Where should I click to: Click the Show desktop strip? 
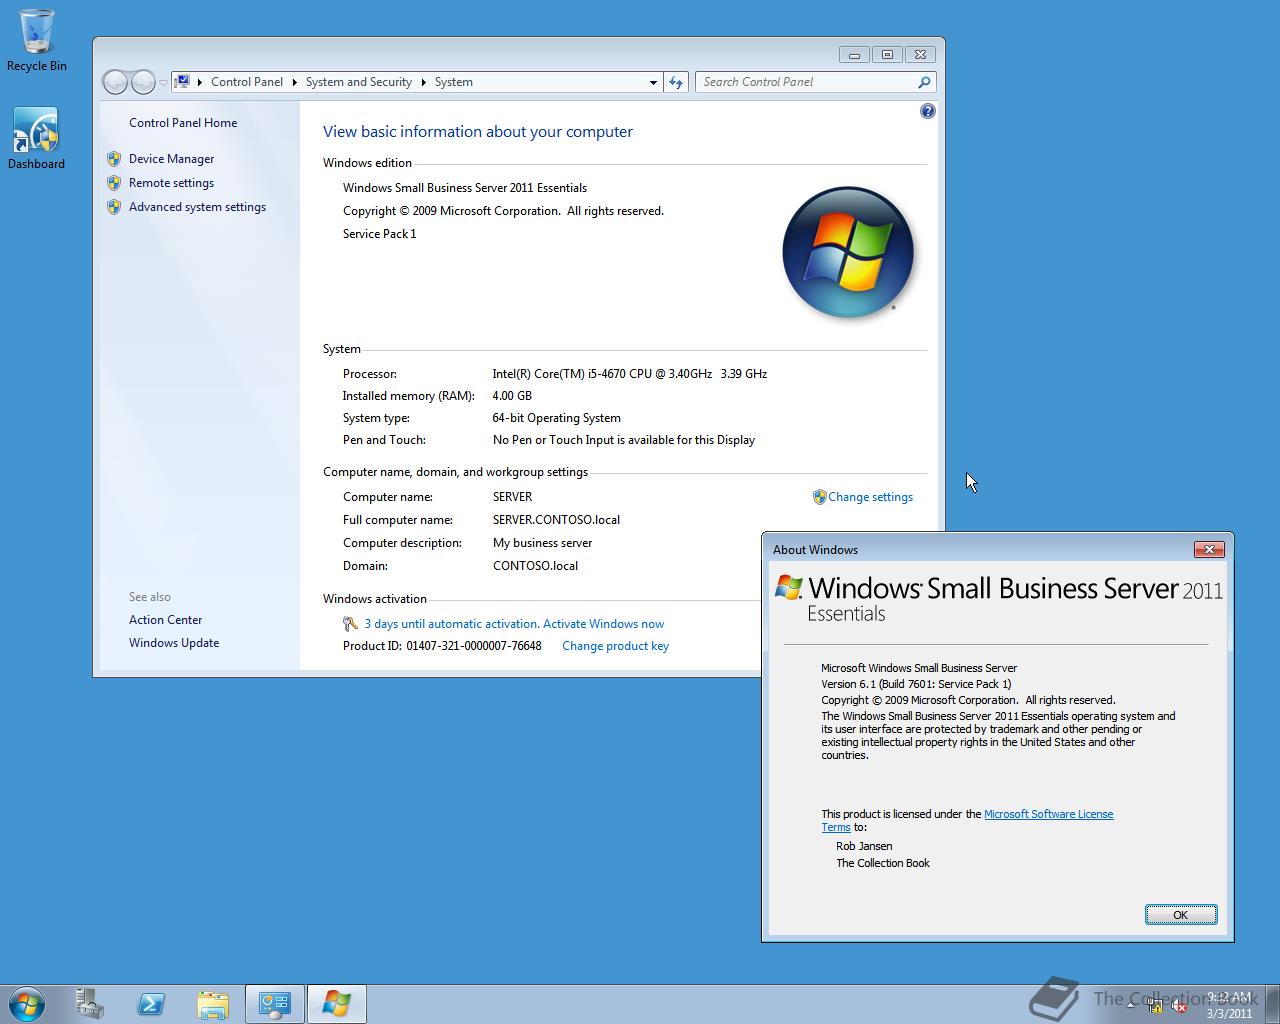[x=1272, y=1004]
